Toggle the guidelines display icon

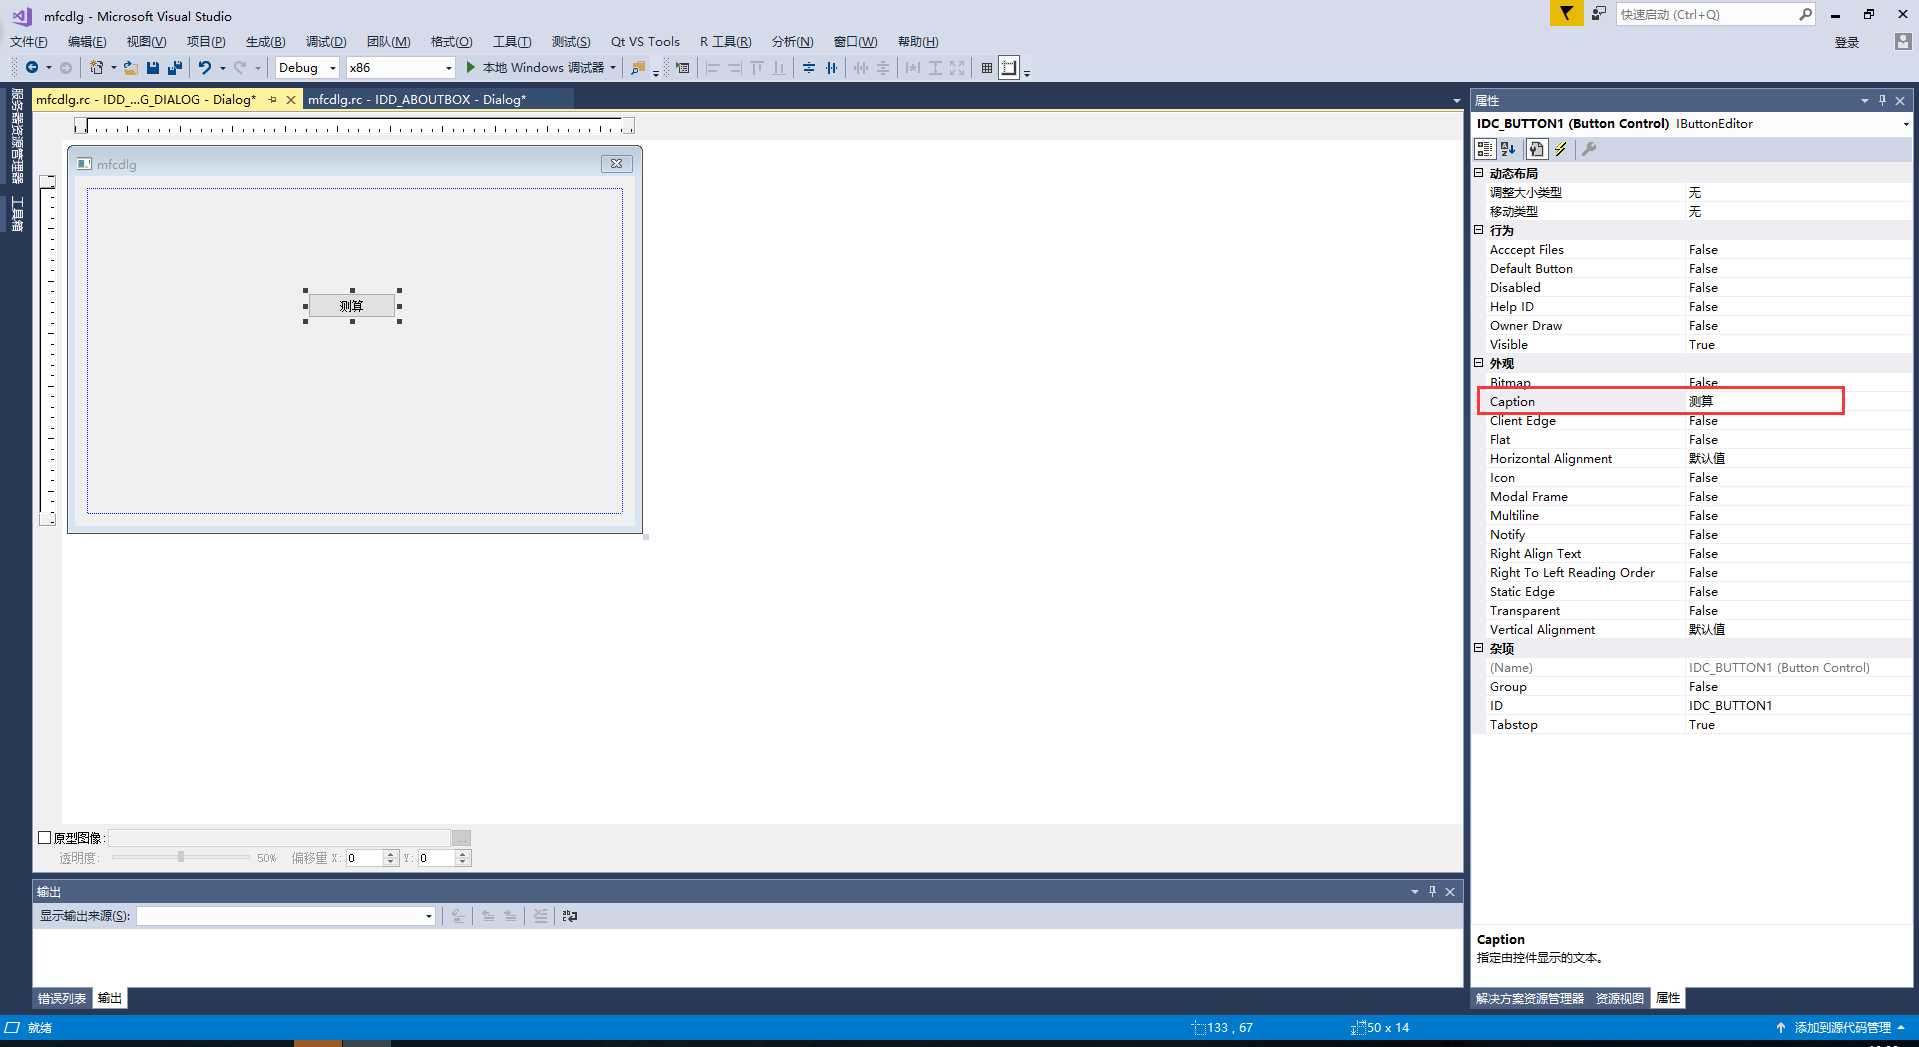(x=1009, y=67)
